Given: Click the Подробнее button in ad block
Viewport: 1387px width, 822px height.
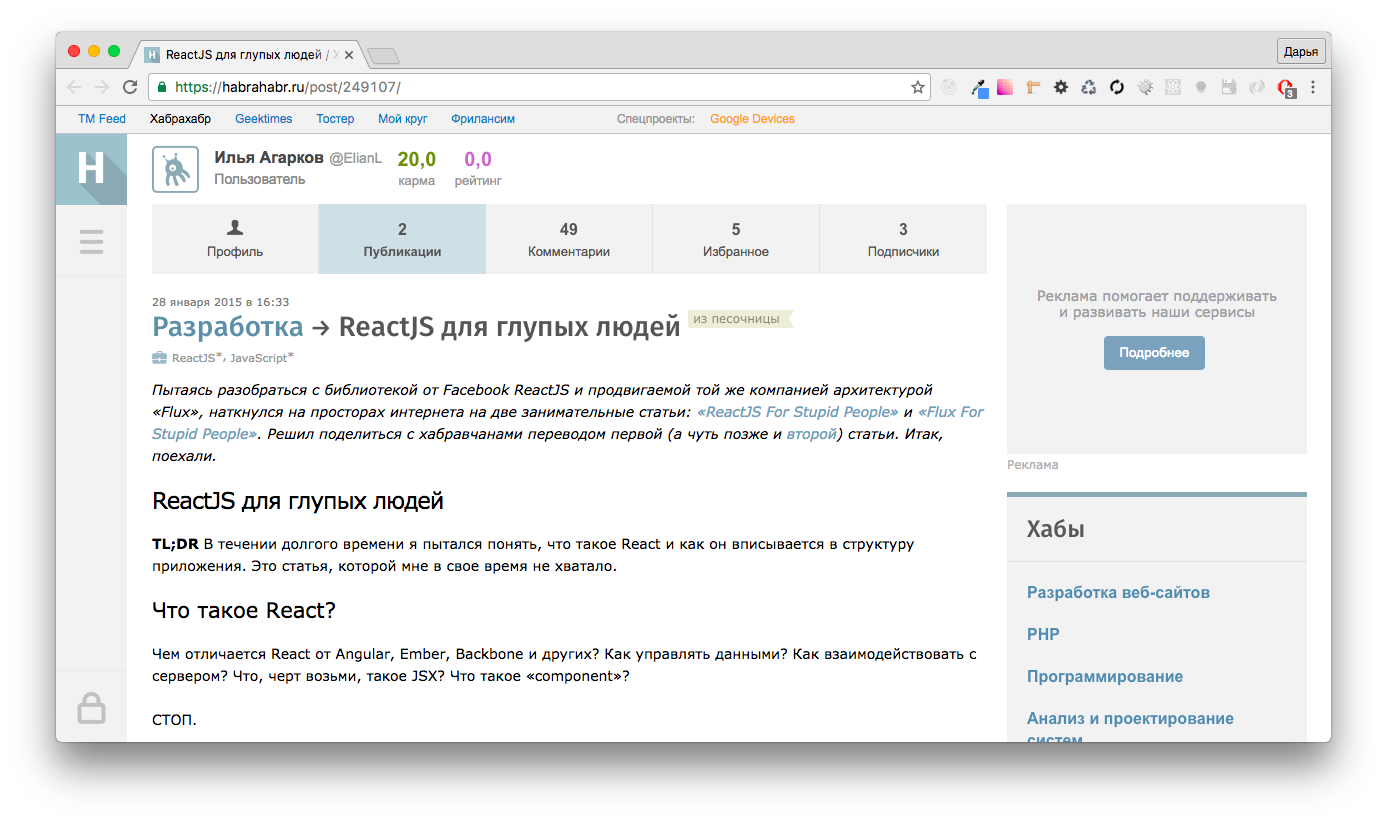Looking at the screenshot, I should [1154, 353].
